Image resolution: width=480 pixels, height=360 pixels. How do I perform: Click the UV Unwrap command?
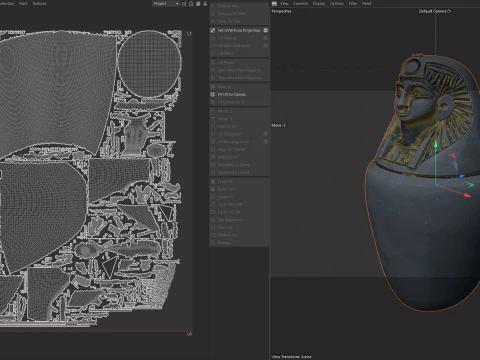pos(227,38)
